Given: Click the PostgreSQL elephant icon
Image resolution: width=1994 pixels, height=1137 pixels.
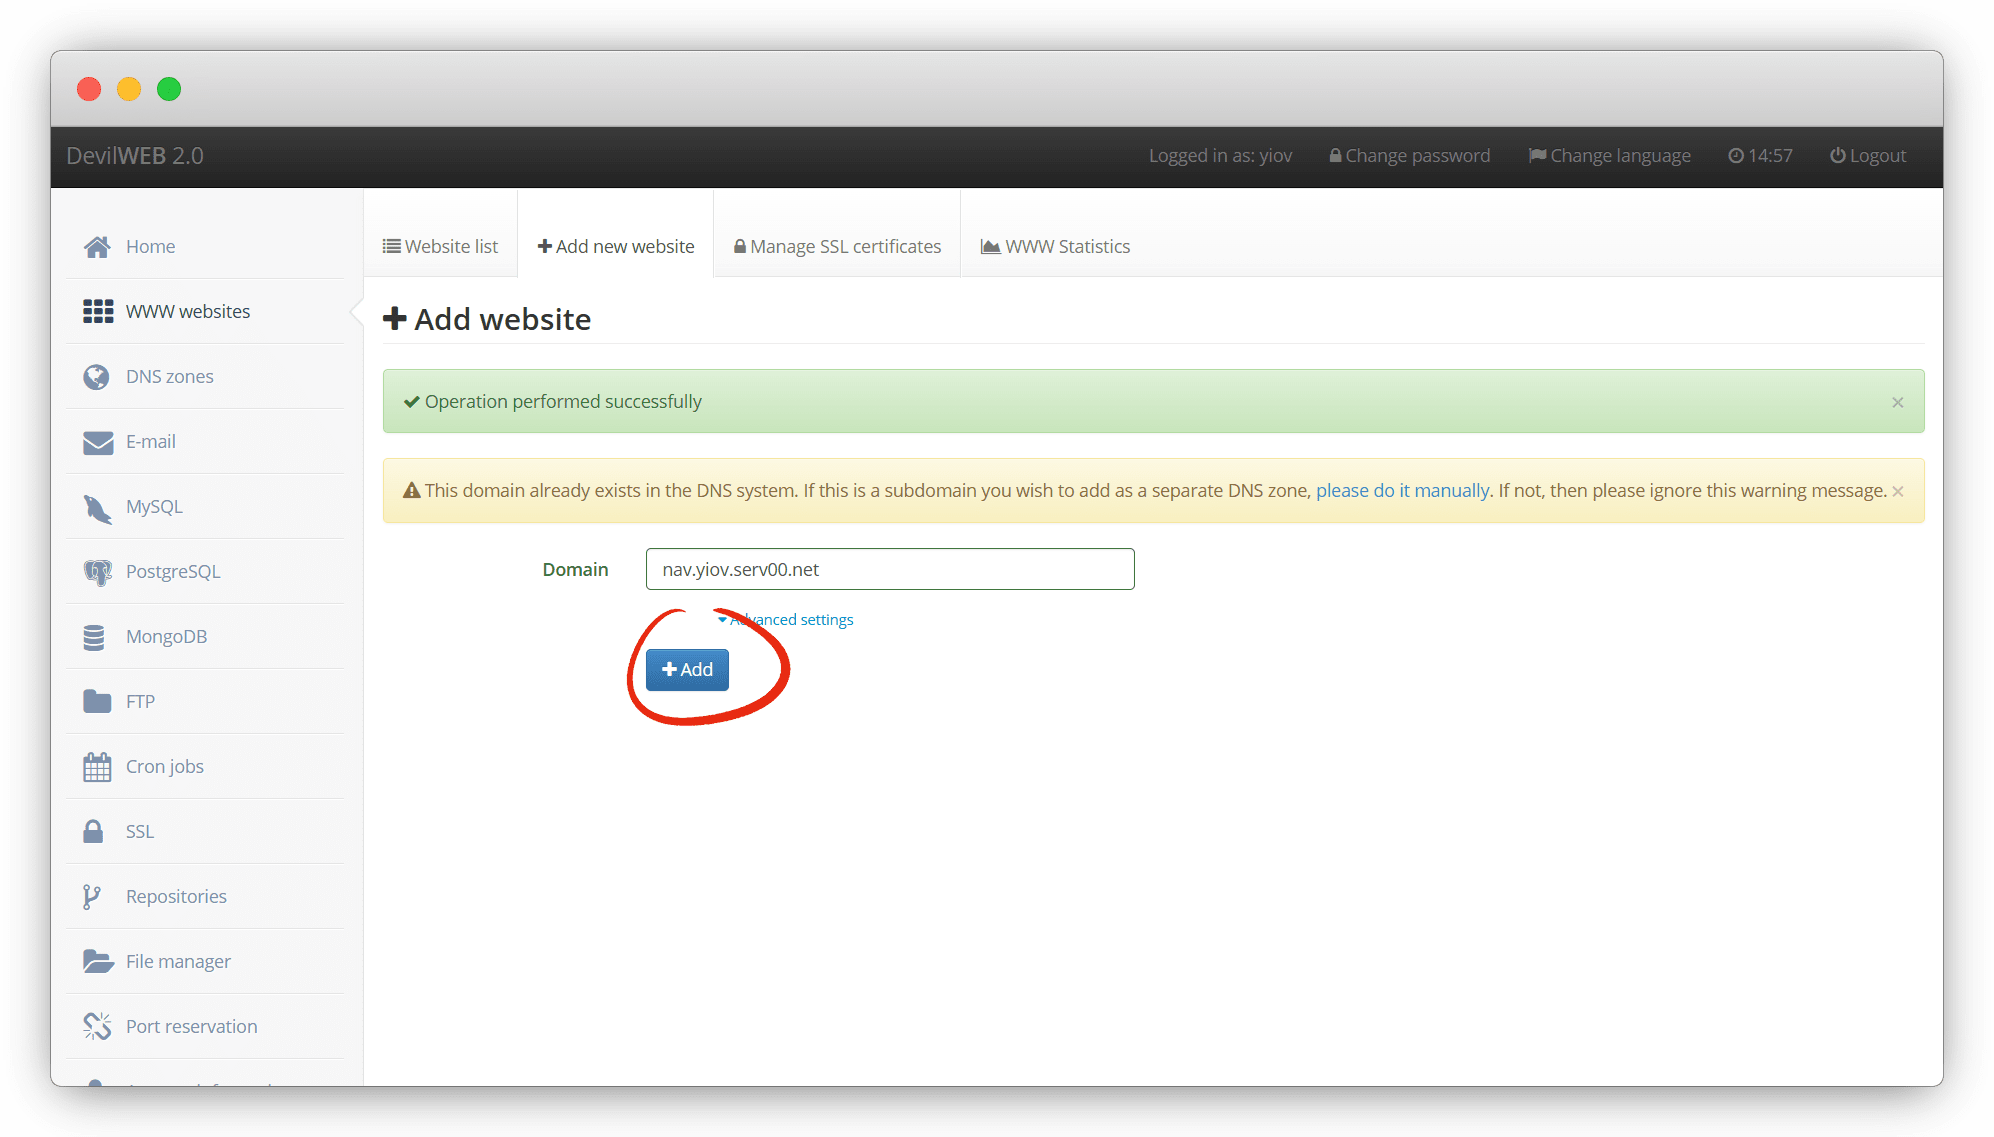Looking at the screenshot, I should tap(97, 572).
